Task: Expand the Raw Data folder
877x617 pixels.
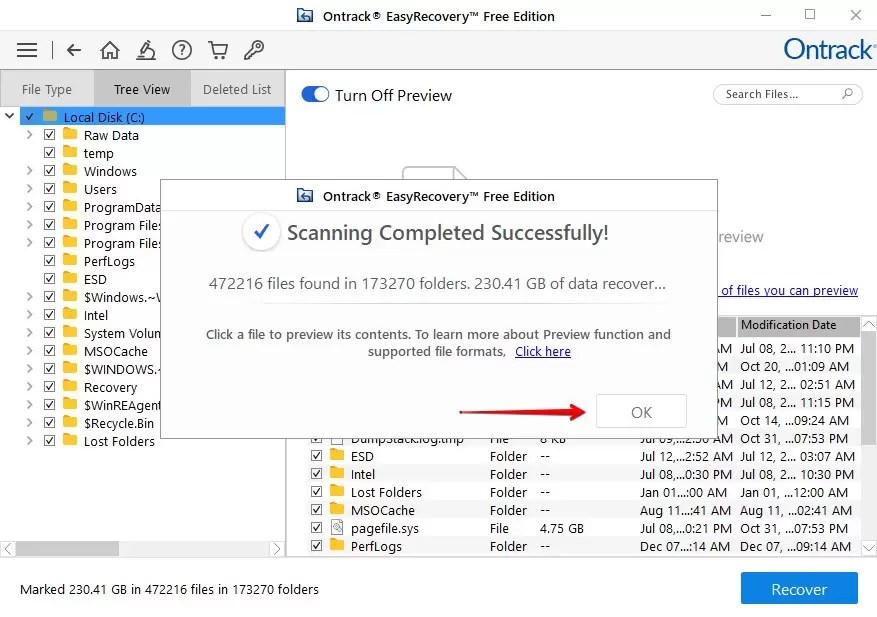Action: click(x=31, y=134)
